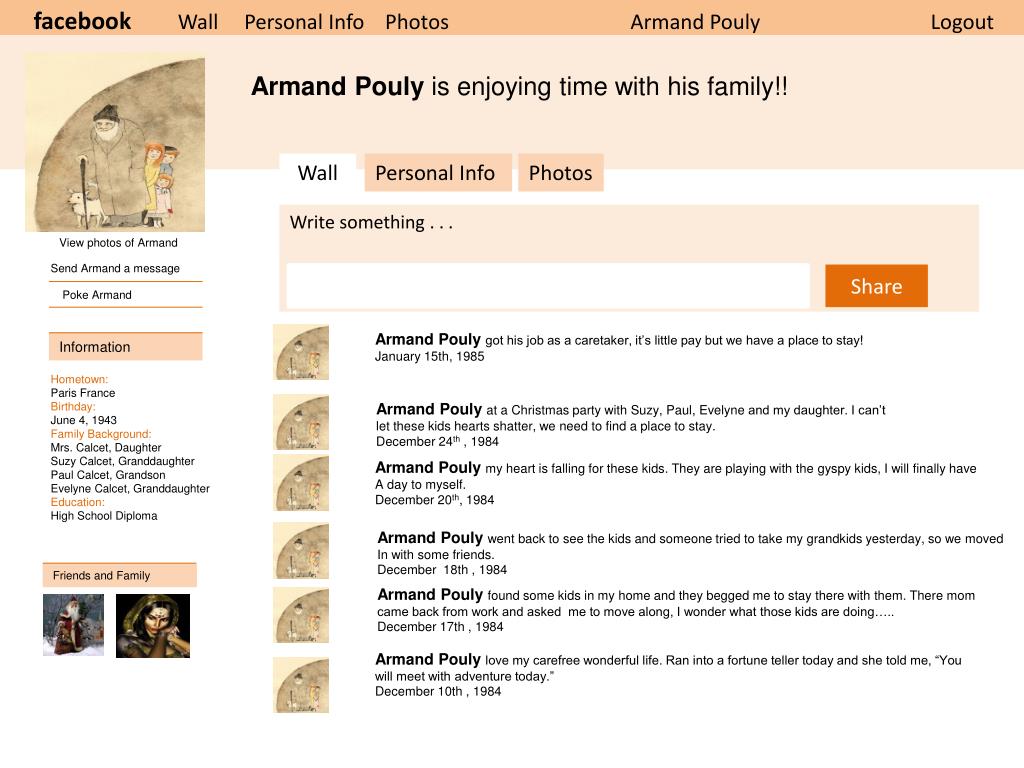Open Armand's large profile picture

(x=115, y=142)
